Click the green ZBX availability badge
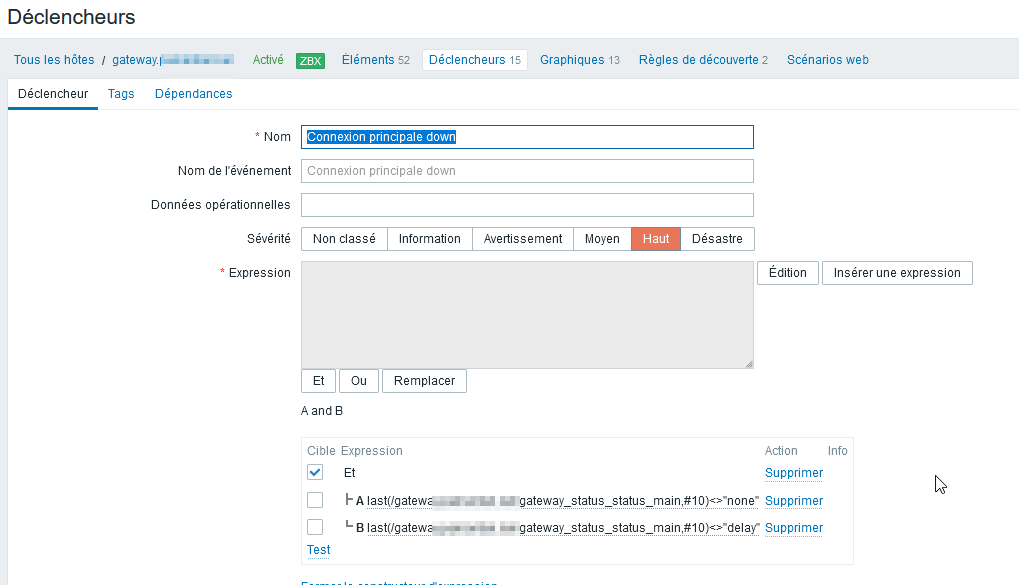This screenshot has height=585, width=1019. coord(310,61)
